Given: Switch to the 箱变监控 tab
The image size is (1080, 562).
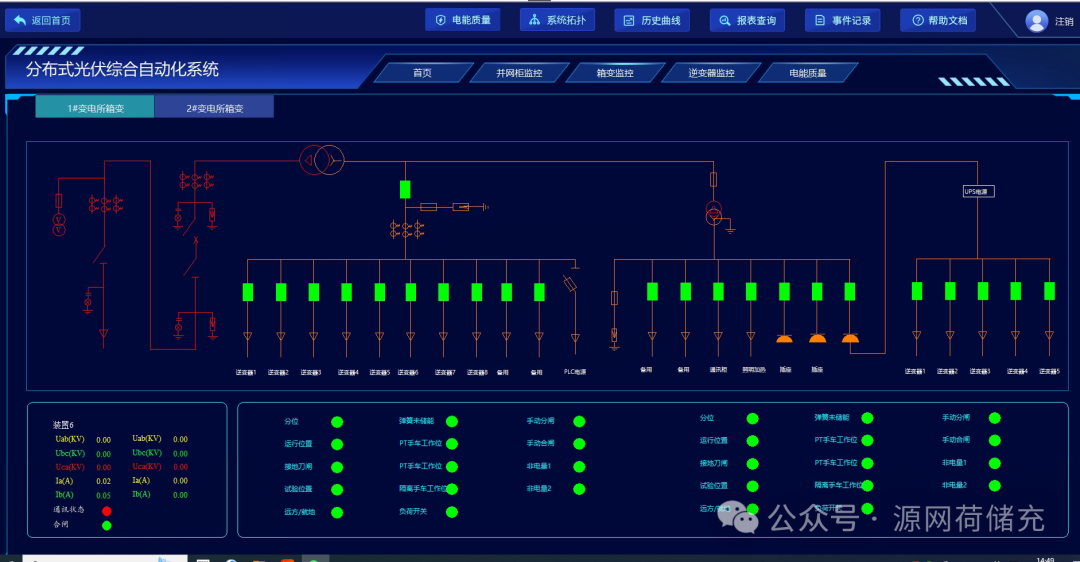Looking at the screenshot, I should coord(615,72).
